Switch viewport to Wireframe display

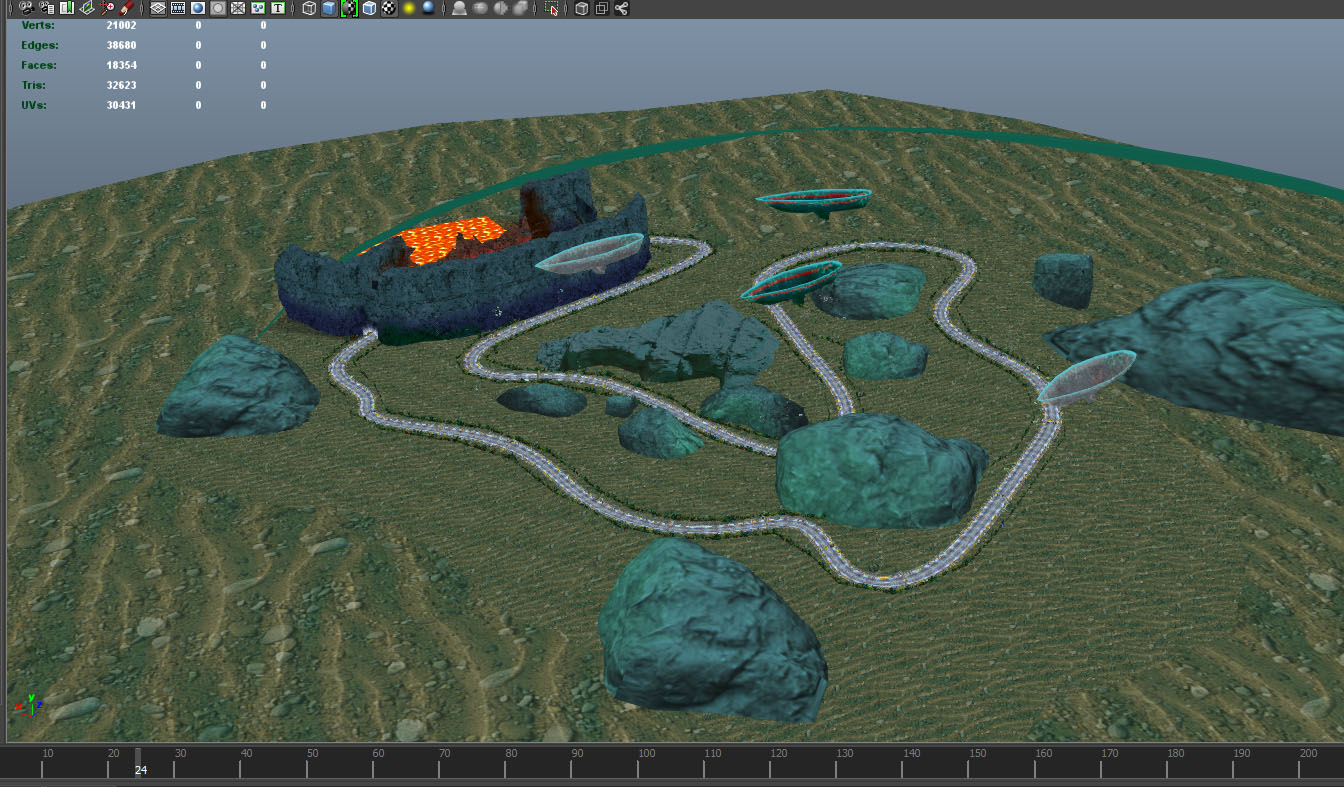[x=309, y=8]
